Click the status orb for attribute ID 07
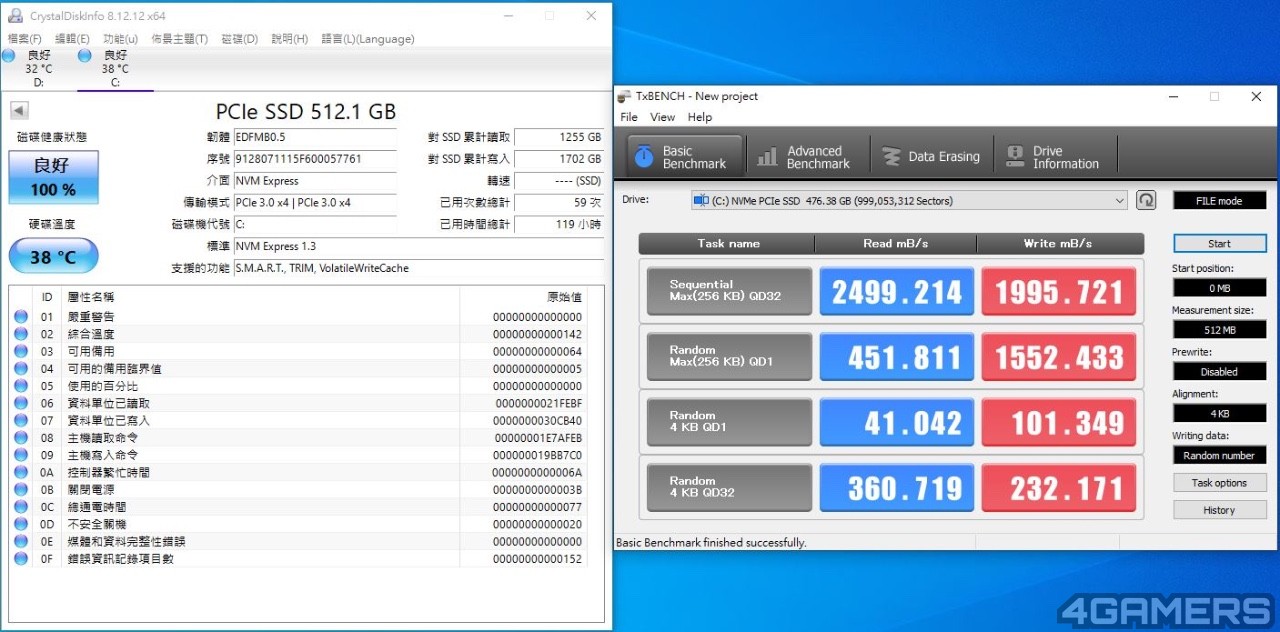 [x=21, y=421]
